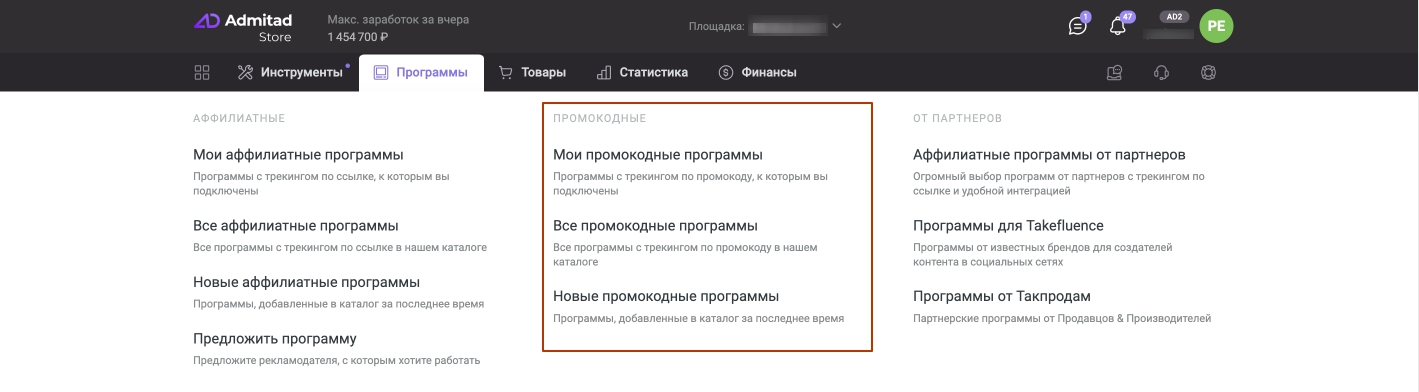Open the Товары menu
Screen dimensions: 1419x392
tap(532, 72)
